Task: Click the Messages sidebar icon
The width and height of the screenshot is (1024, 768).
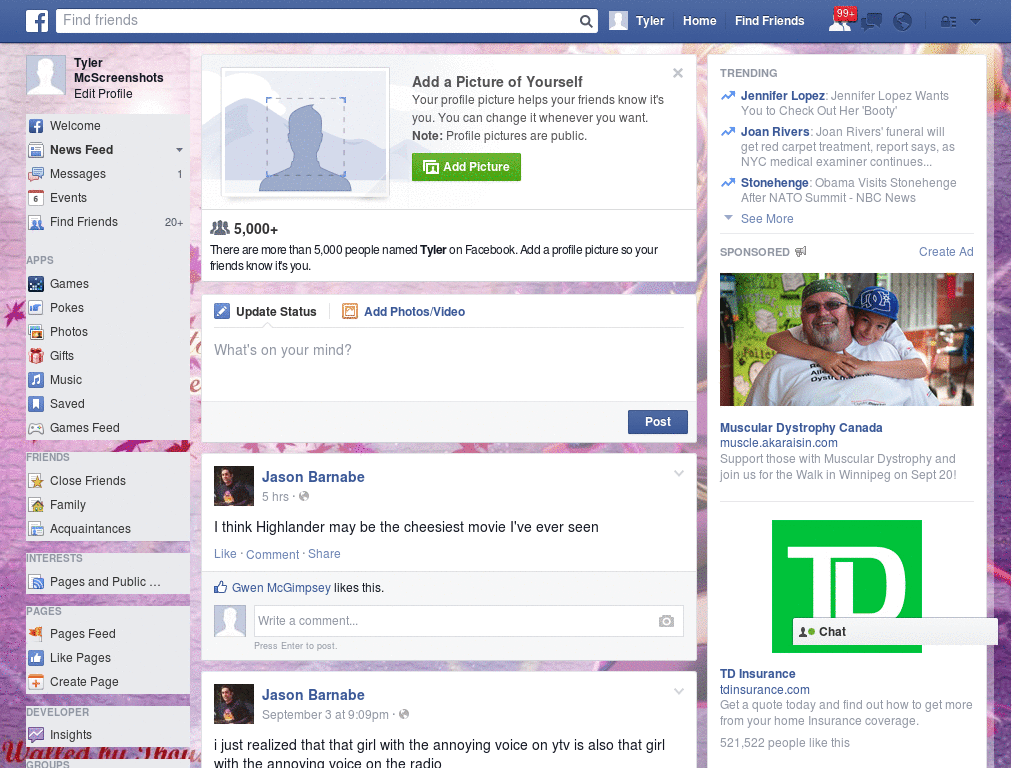Action: point(36,174)
